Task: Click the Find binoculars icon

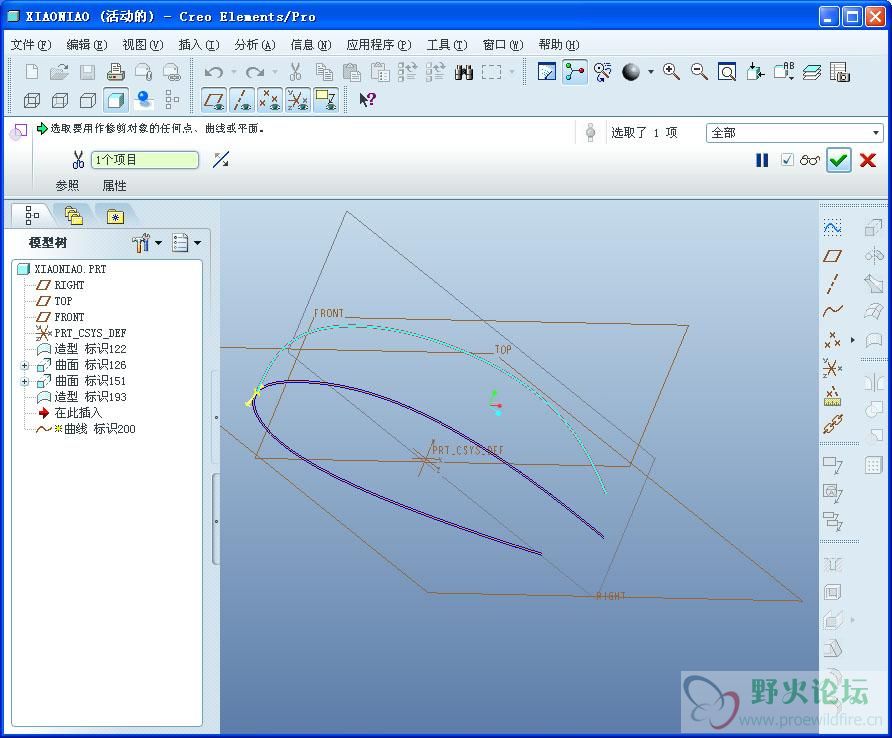Action: [x=464, y=72]
